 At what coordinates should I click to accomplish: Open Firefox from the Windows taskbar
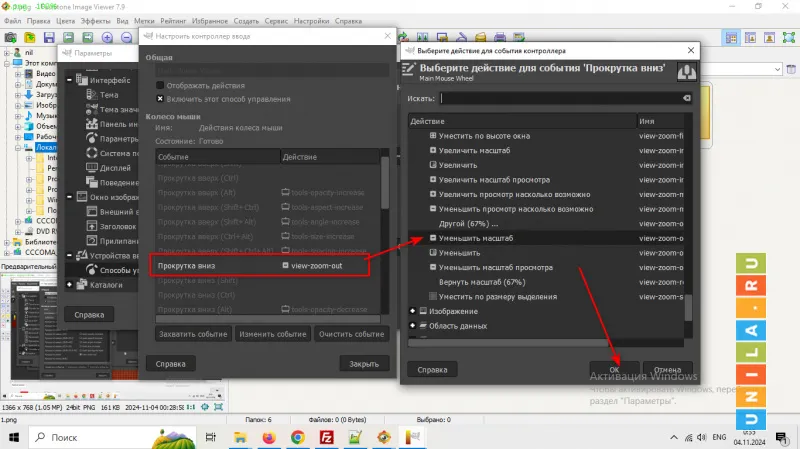tap(268, 437)
